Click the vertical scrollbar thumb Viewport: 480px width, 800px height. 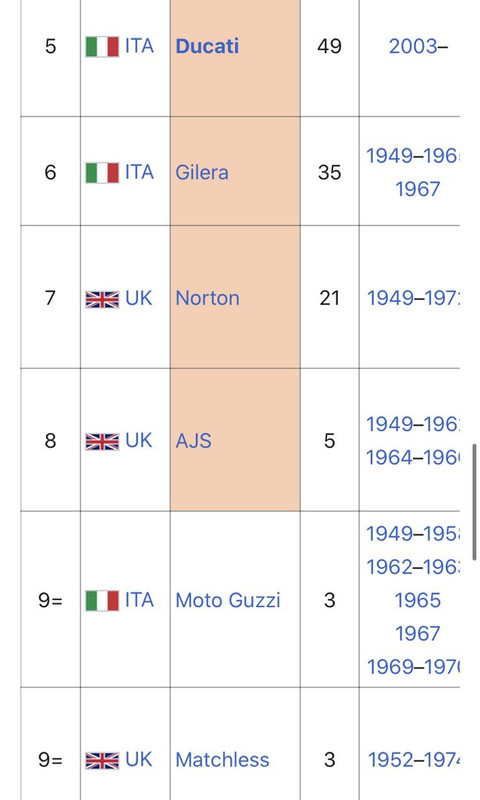[475, 503]
